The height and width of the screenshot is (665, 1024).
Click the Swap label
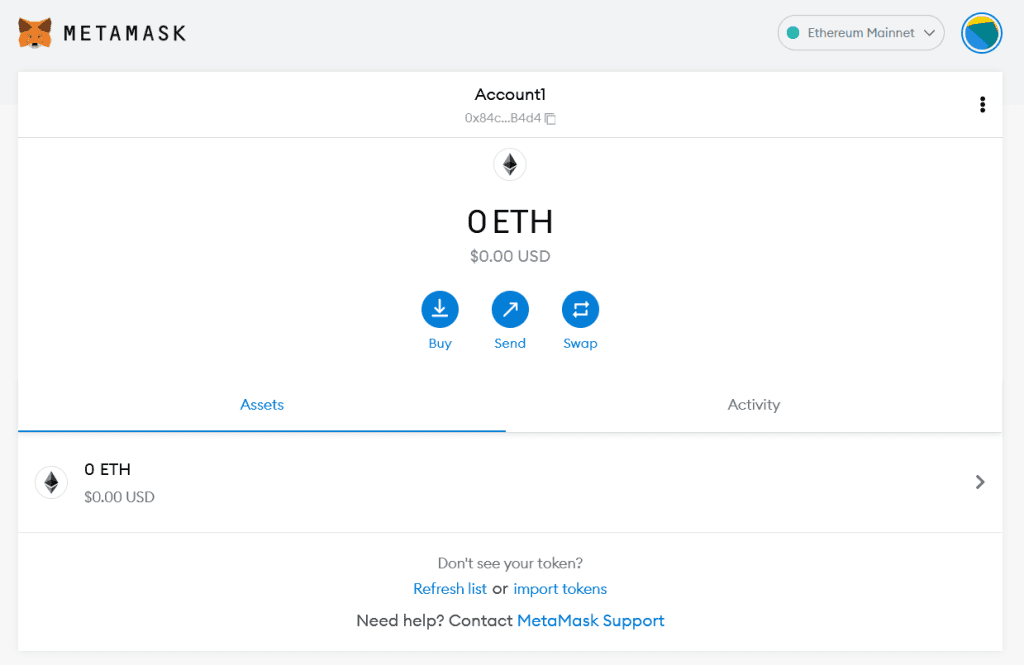pos(581,343)
